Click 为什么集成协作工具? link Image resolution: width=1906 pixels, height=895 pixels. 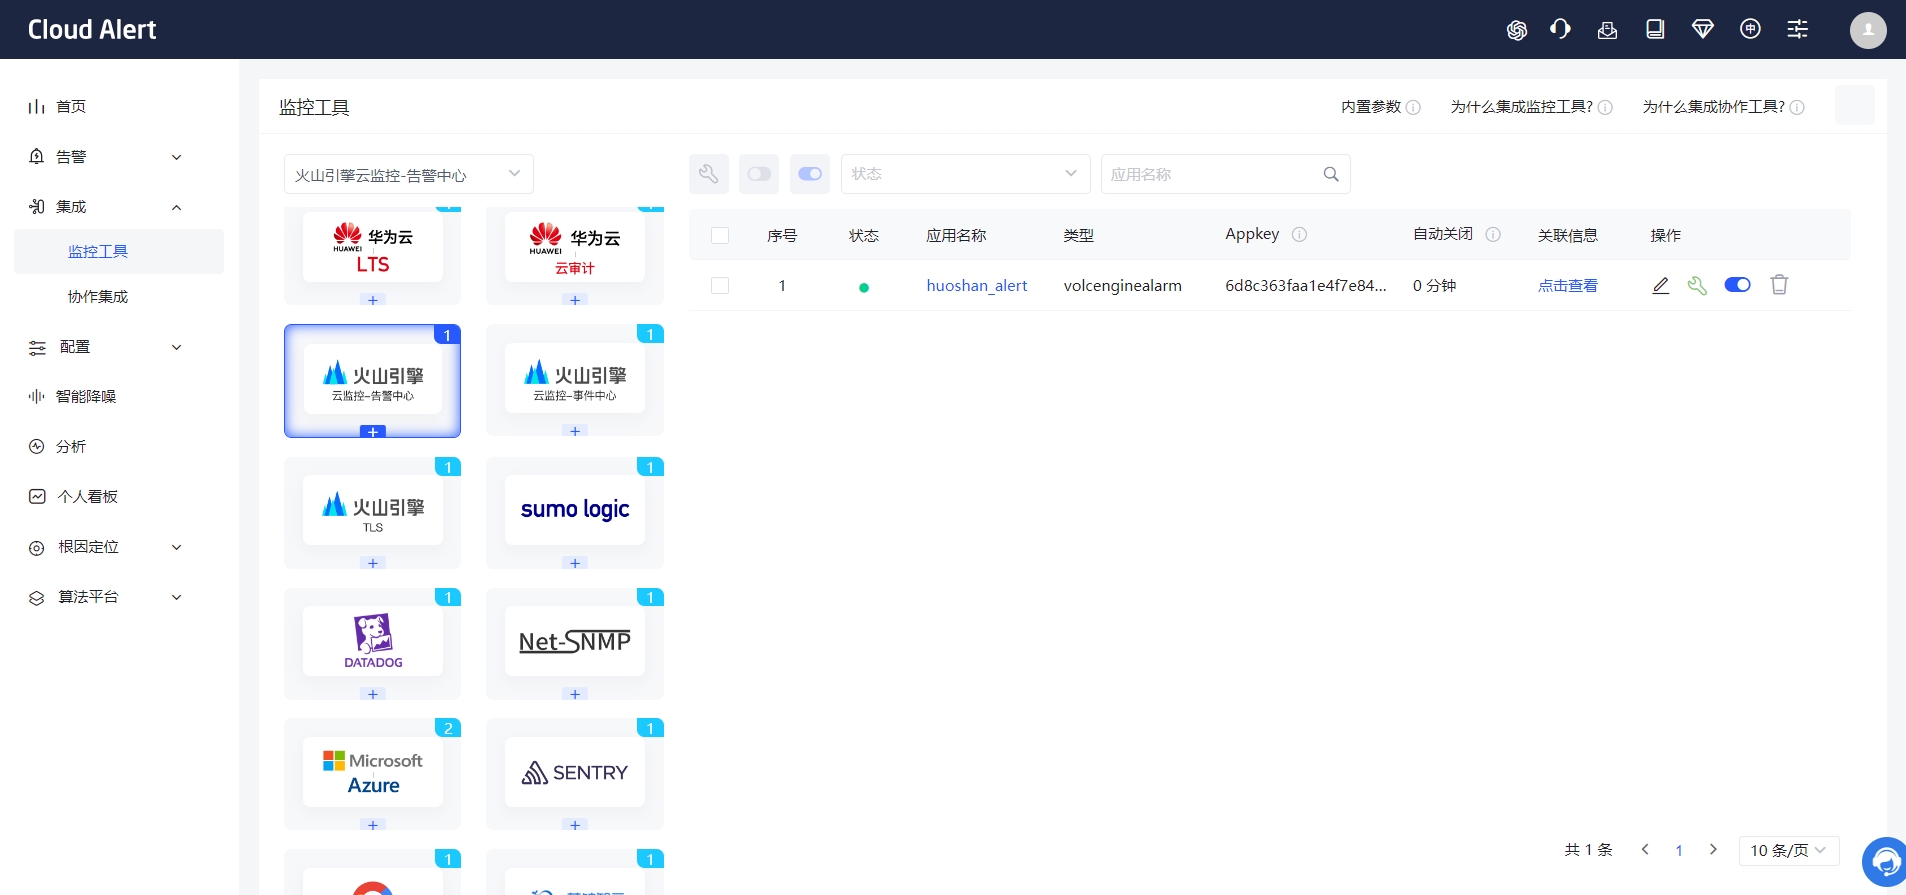click(1713, 107)
